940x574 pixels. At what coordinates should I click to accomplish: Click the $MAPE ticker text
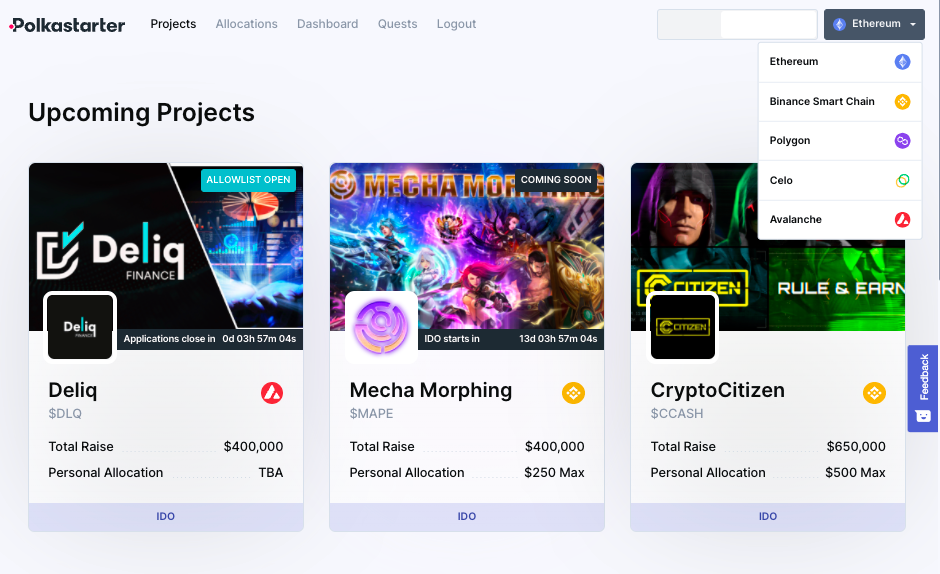[371, 414]
